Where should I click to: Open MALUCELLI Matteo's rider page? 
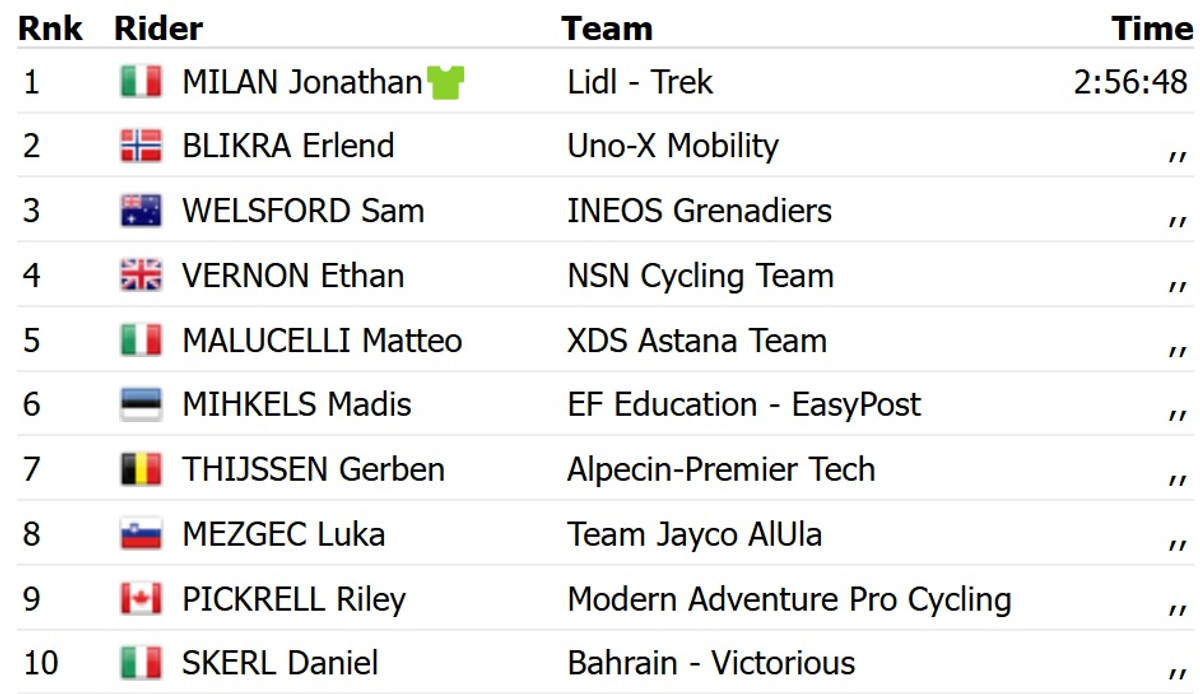coord(322,341)
